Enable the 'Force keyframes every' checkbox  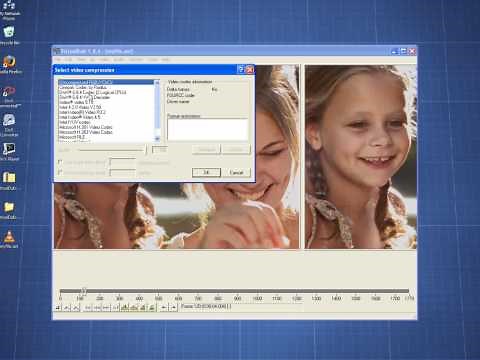(60, 172)
